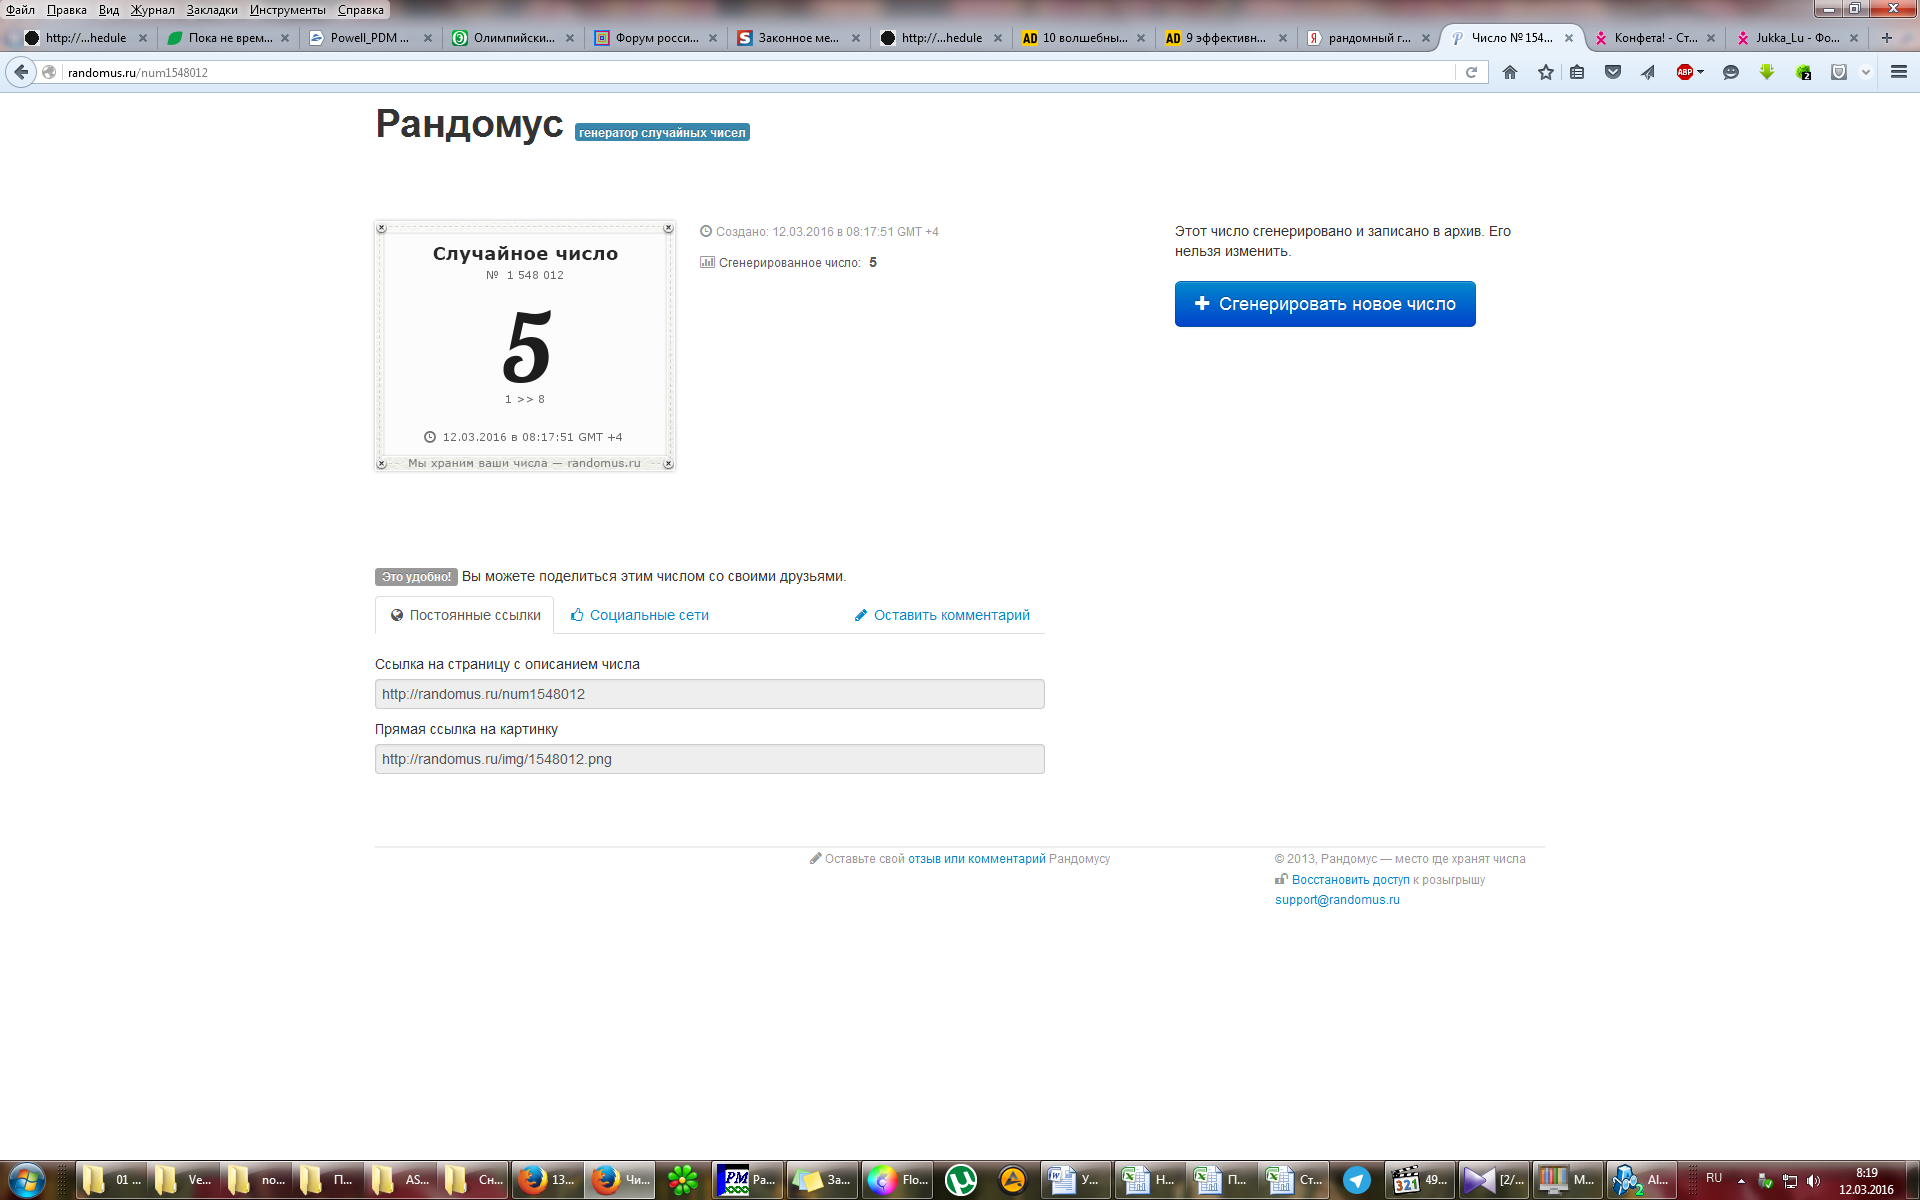1920x1200 pixels.
Task: Show hidden system tray icons arrow
Action: click(x=1741, y=1181)
